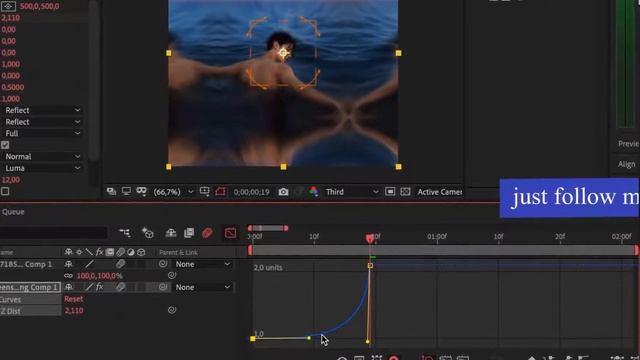
Task: Toggle the transparency grid icon
Action: [405, 191]
